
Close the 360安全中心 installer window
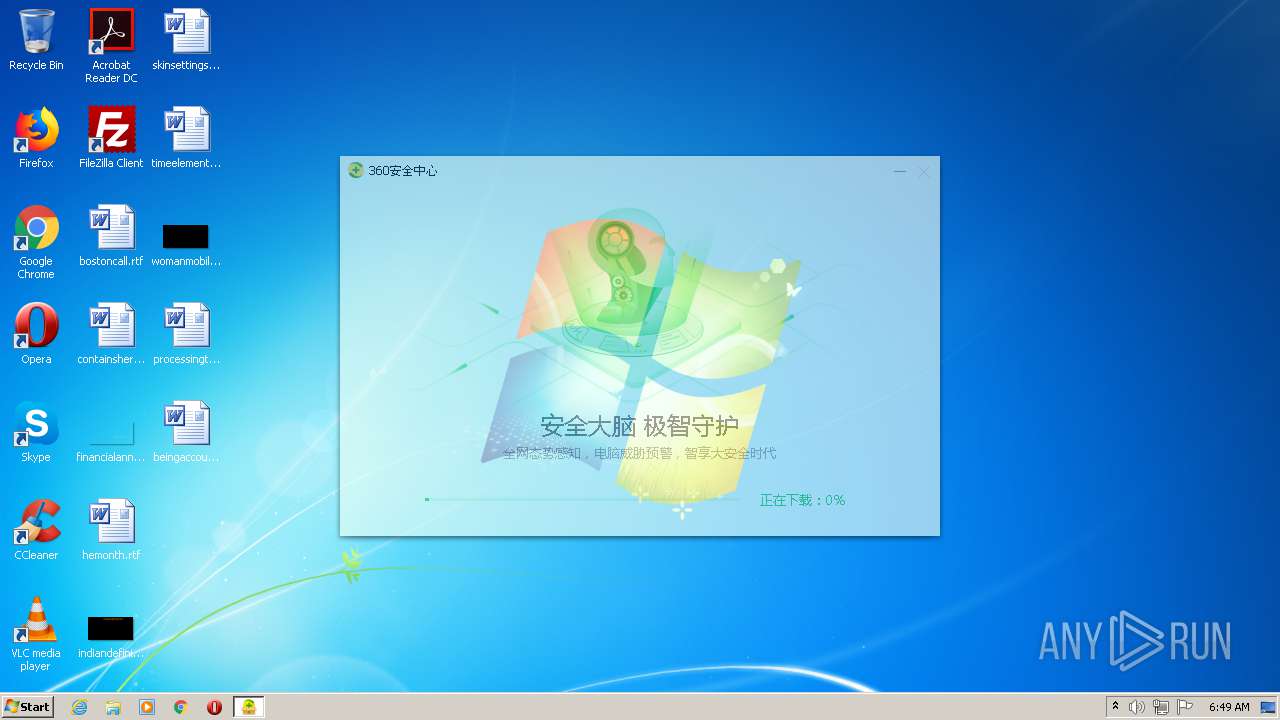point(924,172)
